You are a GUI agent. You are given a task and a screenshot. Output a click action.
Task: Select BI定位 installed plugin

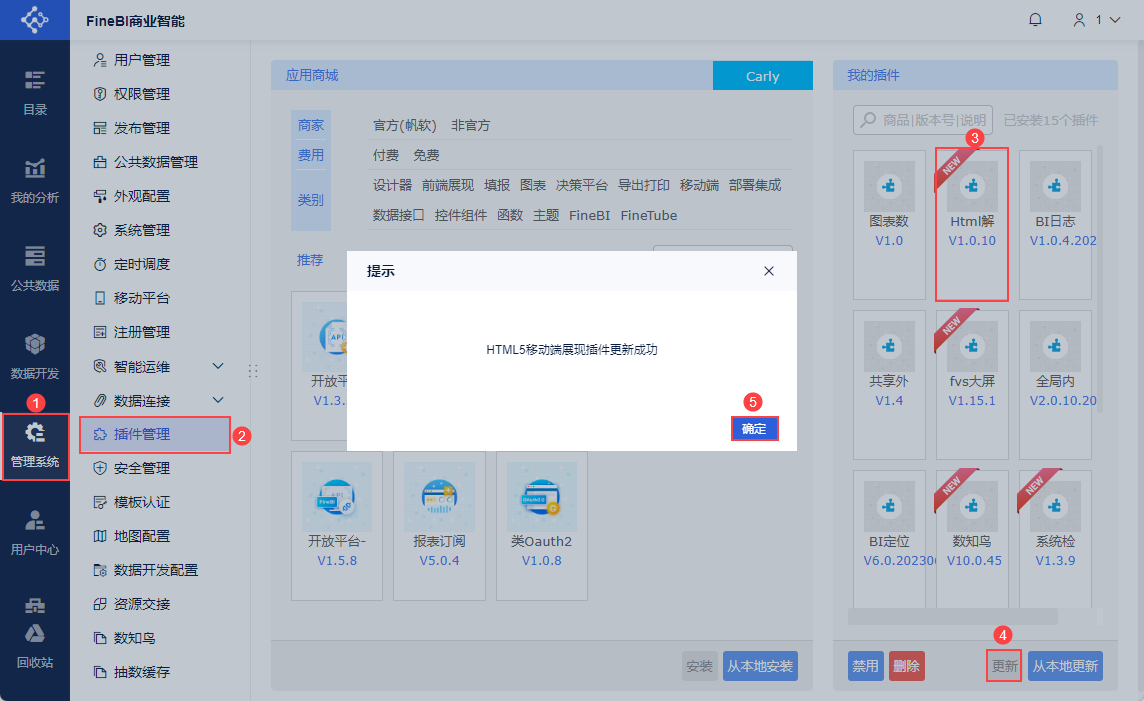(x=889, y=540)
